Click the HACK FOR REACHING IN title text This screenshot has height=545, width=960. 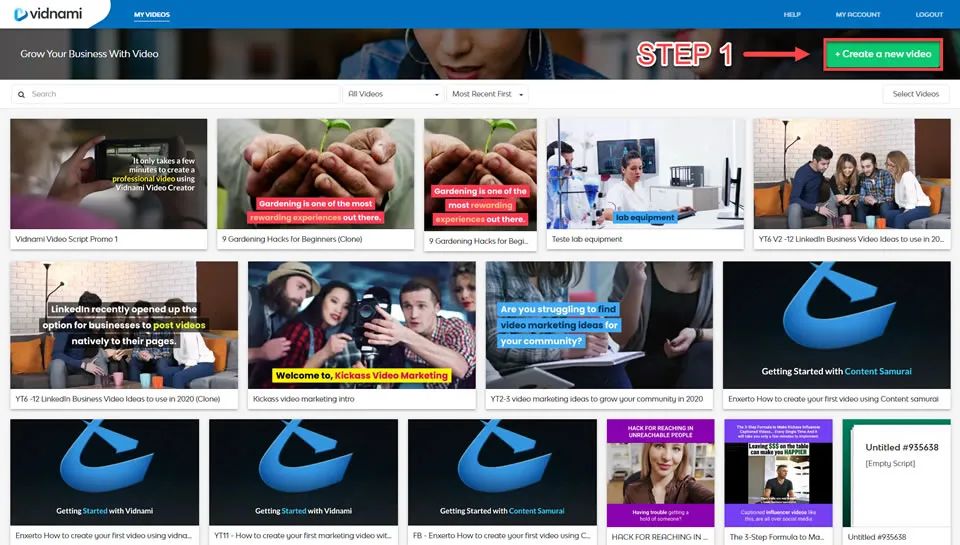[659, 536]
